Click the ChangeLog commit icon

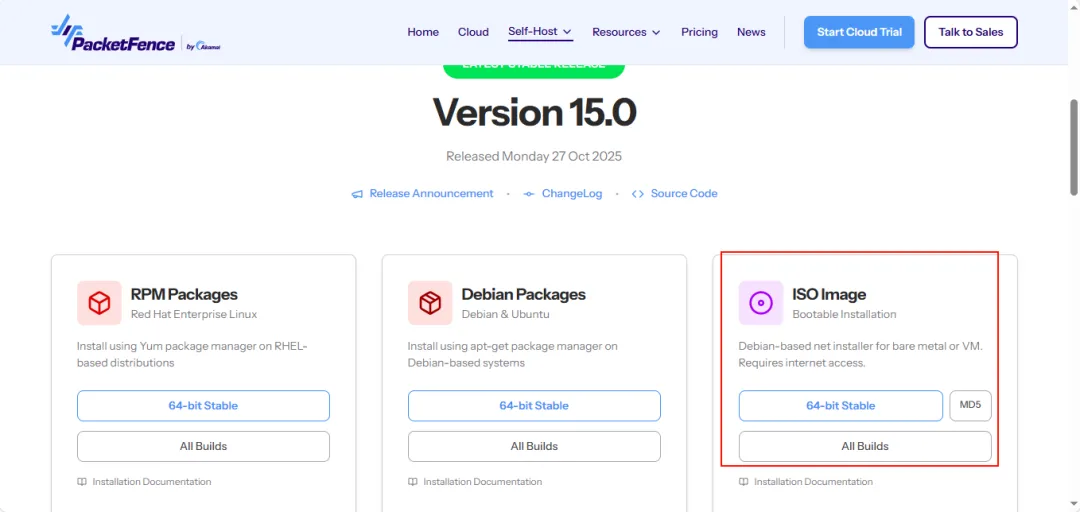(529, 194)
